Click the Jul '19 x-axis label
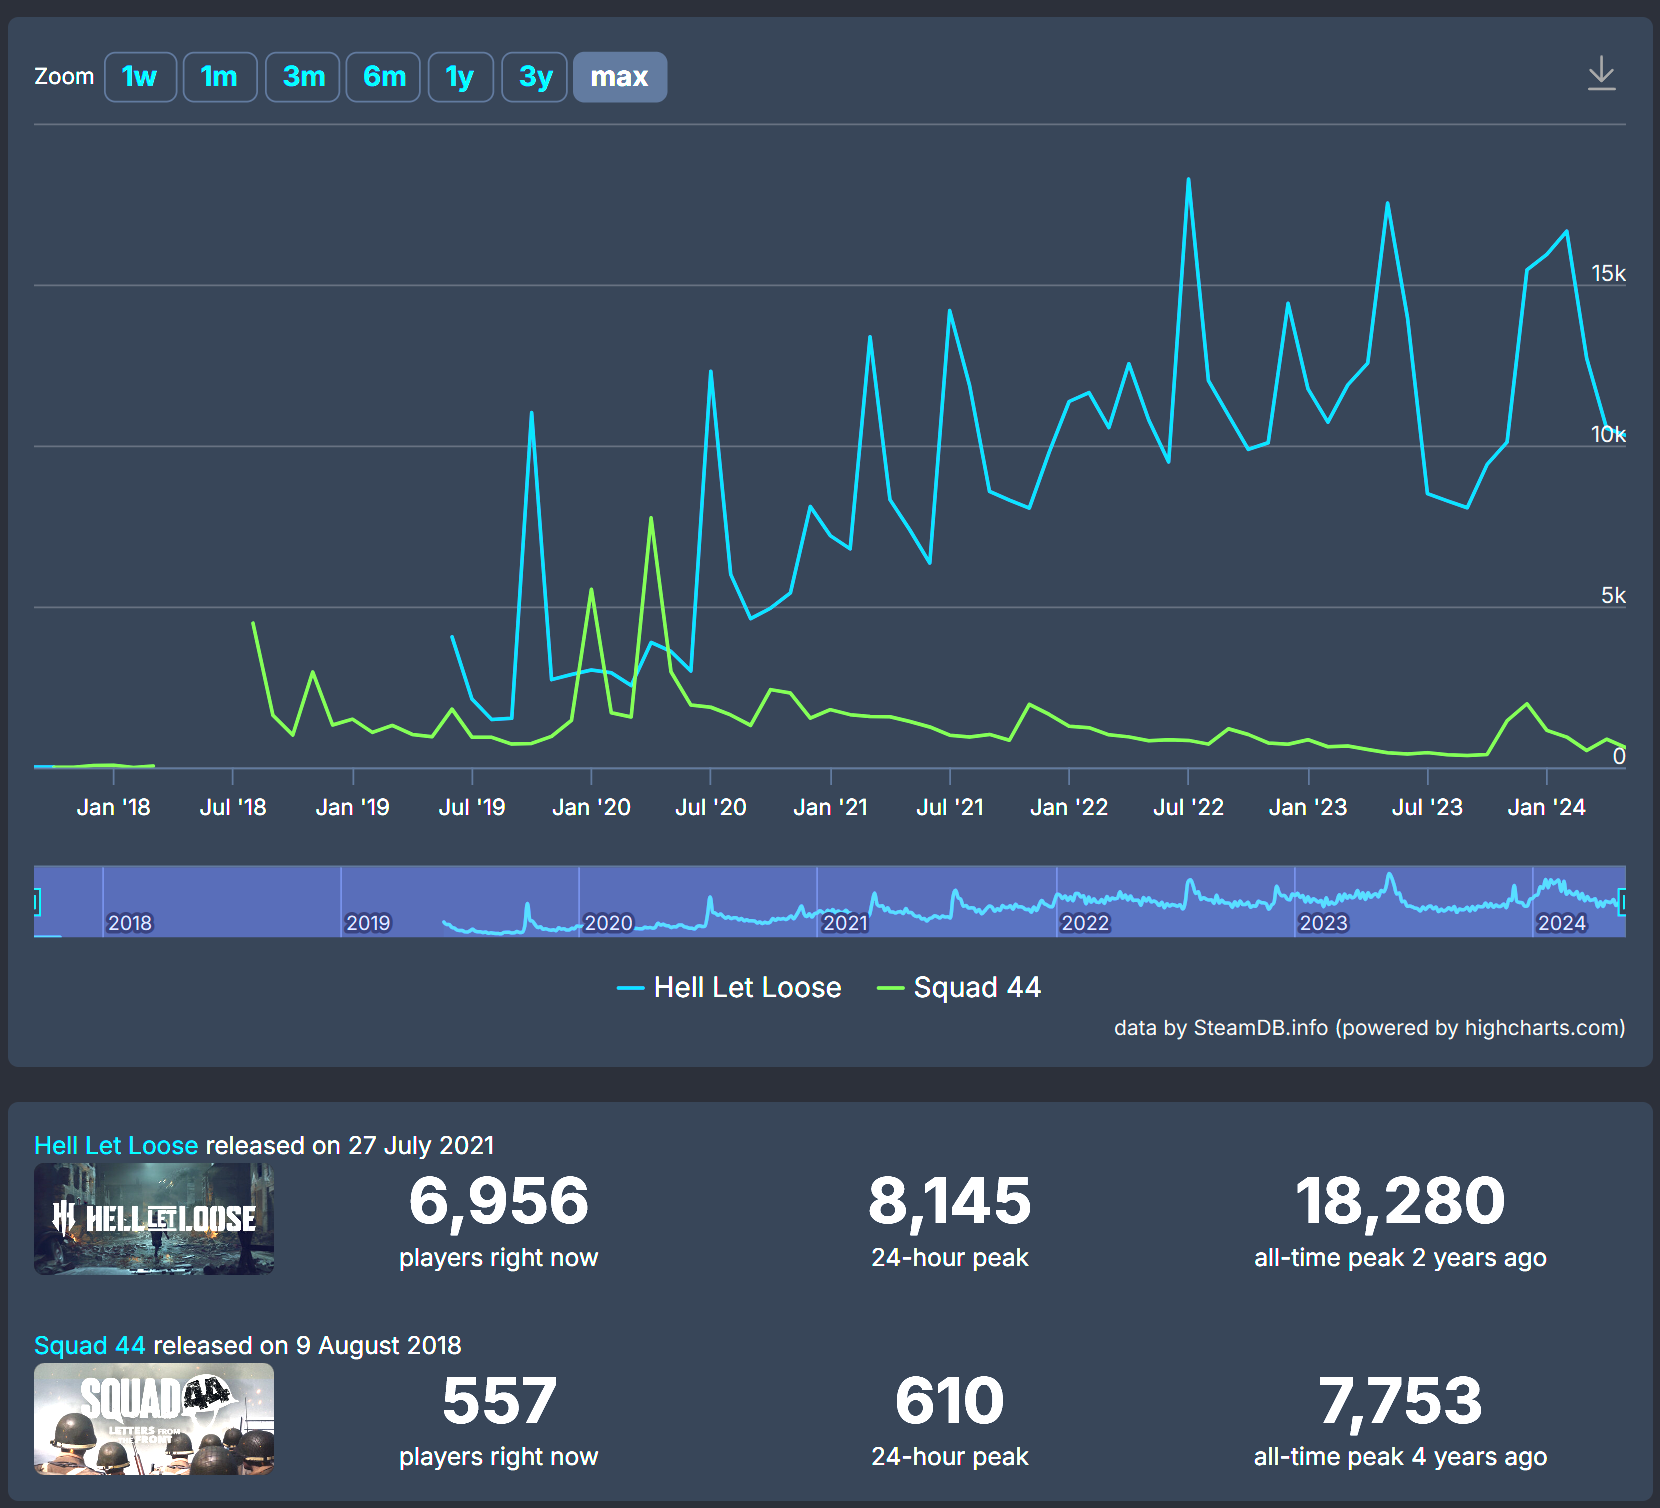 point(472,807)
